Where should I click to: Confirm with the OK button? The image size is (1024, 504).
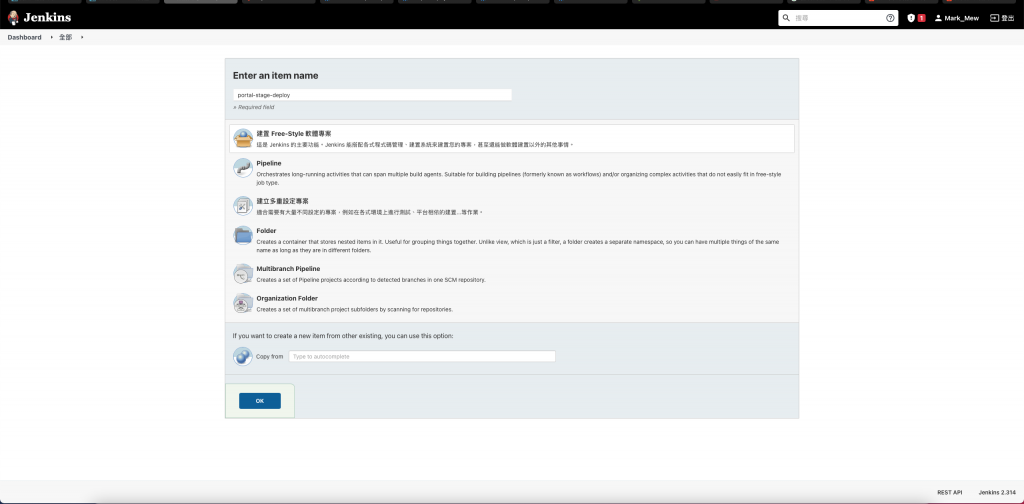[260, 401]
